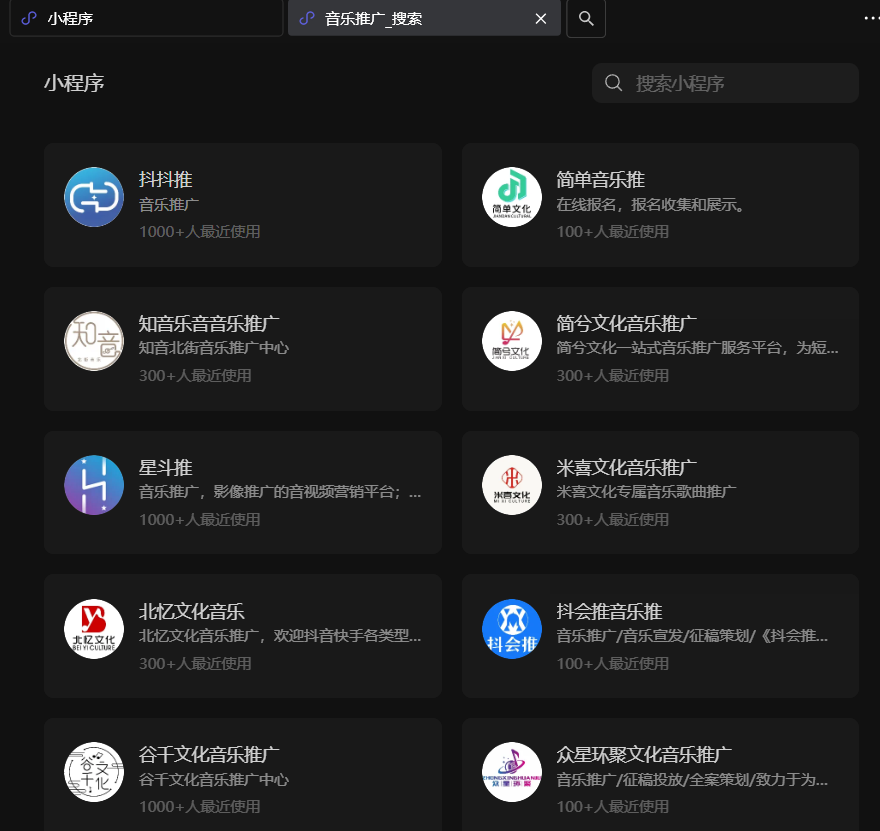The width and height of the screenshot is (880, 831).
Task: Click the 米喜文化专属音乐歌曲推广 description
Action: 646,492
